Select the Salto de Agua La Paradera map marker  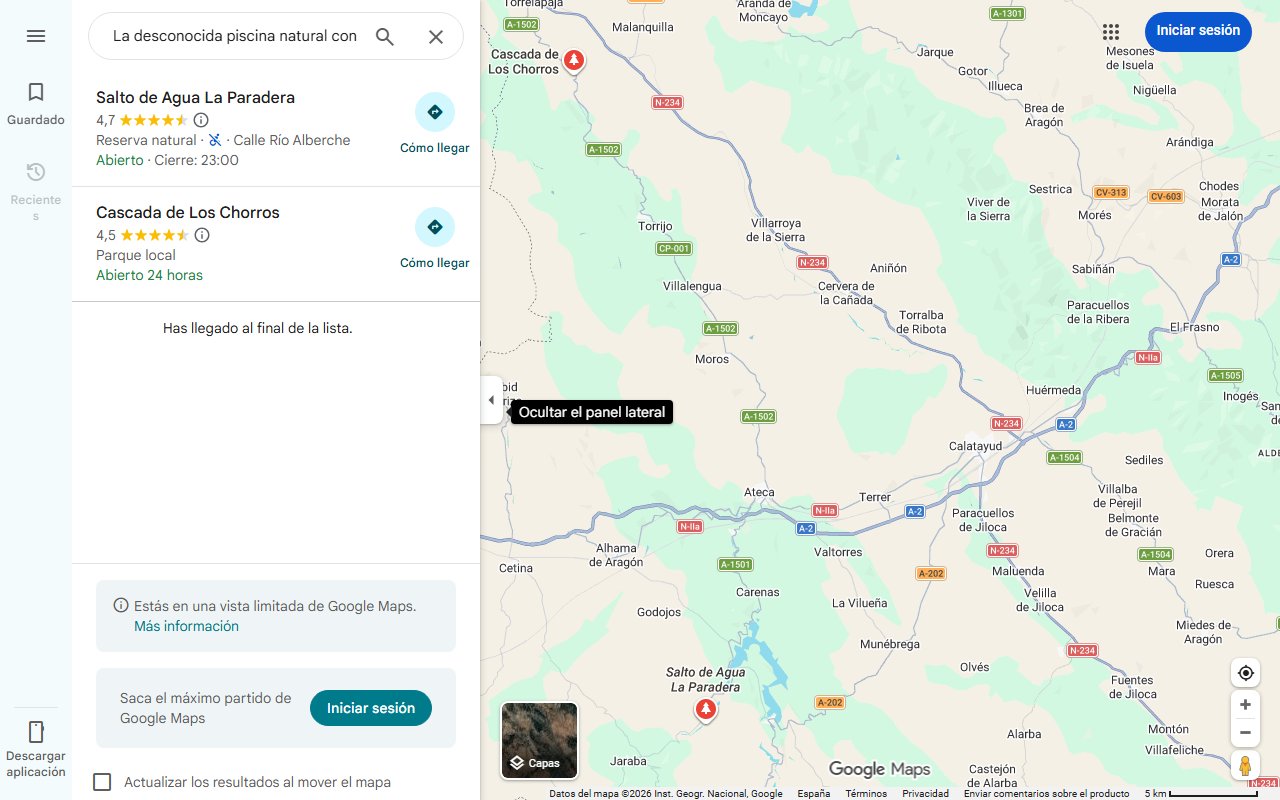(x=705, y=708)
